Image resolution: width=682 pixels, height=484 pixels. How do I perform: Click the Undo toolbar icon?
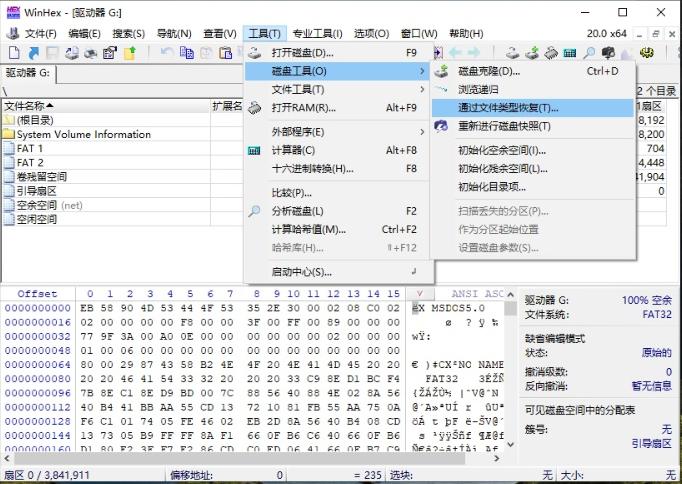click(x=167, y=53)
